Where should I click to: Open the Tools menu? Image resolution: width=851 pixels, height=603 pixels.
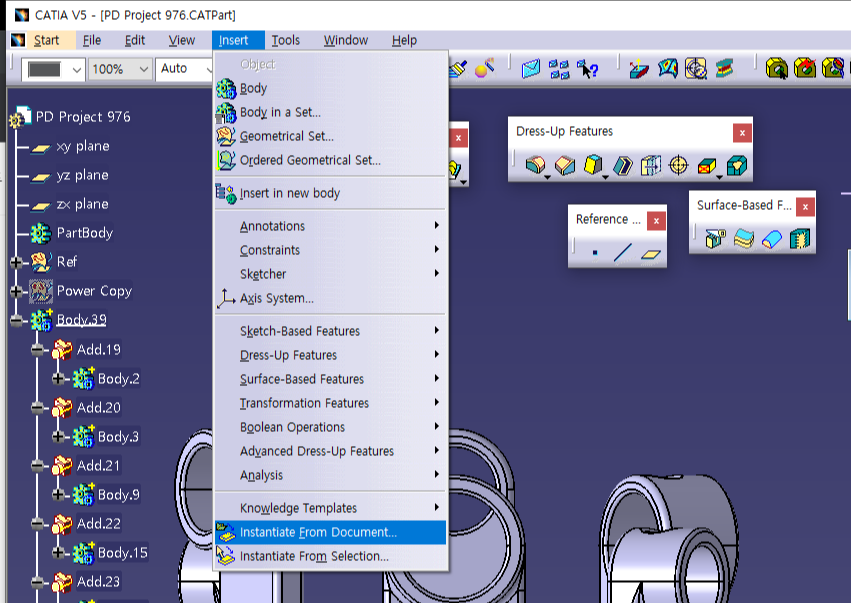(285, 40)
